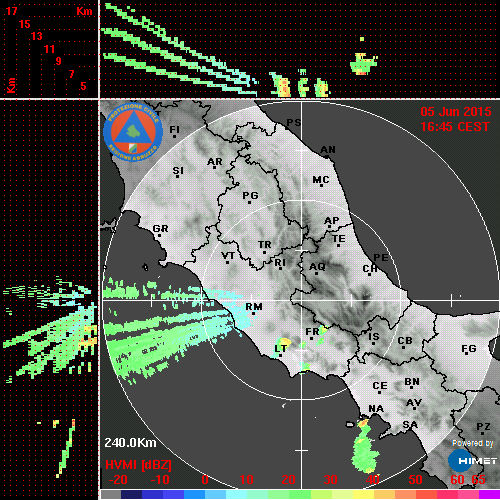
Task: Click the 'VT' city label
Action: click(228, 256)
